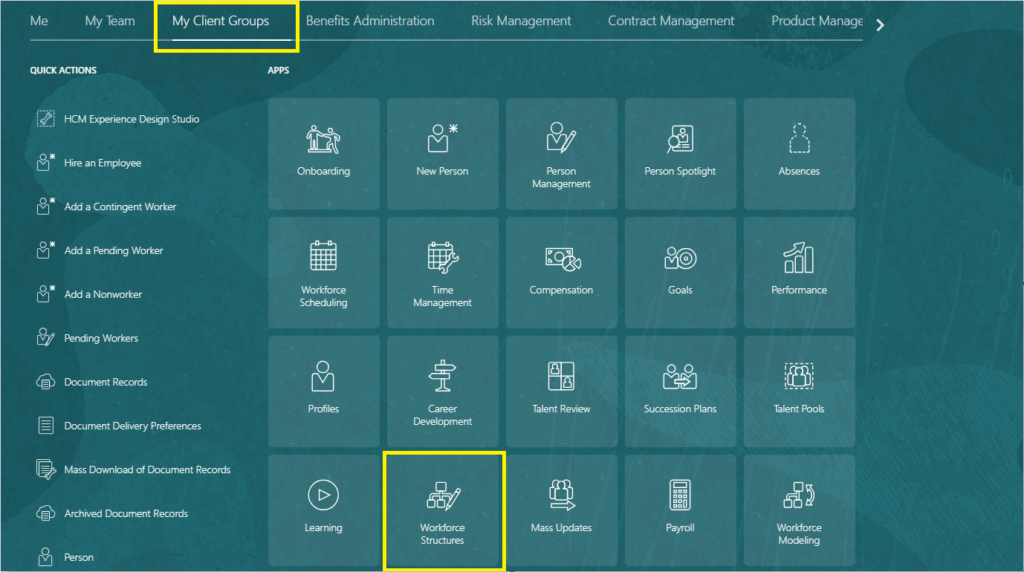Expand more tabs with right chevron
1024x572 pixels.
click(x=880, y=25)
